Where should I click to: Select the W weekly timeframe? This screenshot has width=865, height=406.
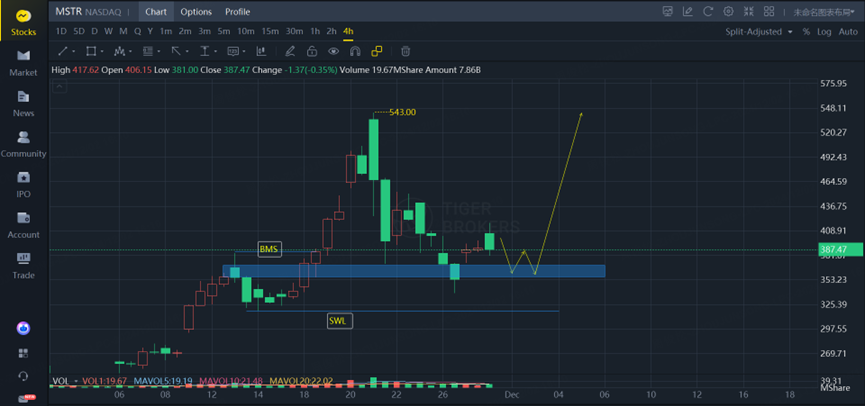click(109, 31)
